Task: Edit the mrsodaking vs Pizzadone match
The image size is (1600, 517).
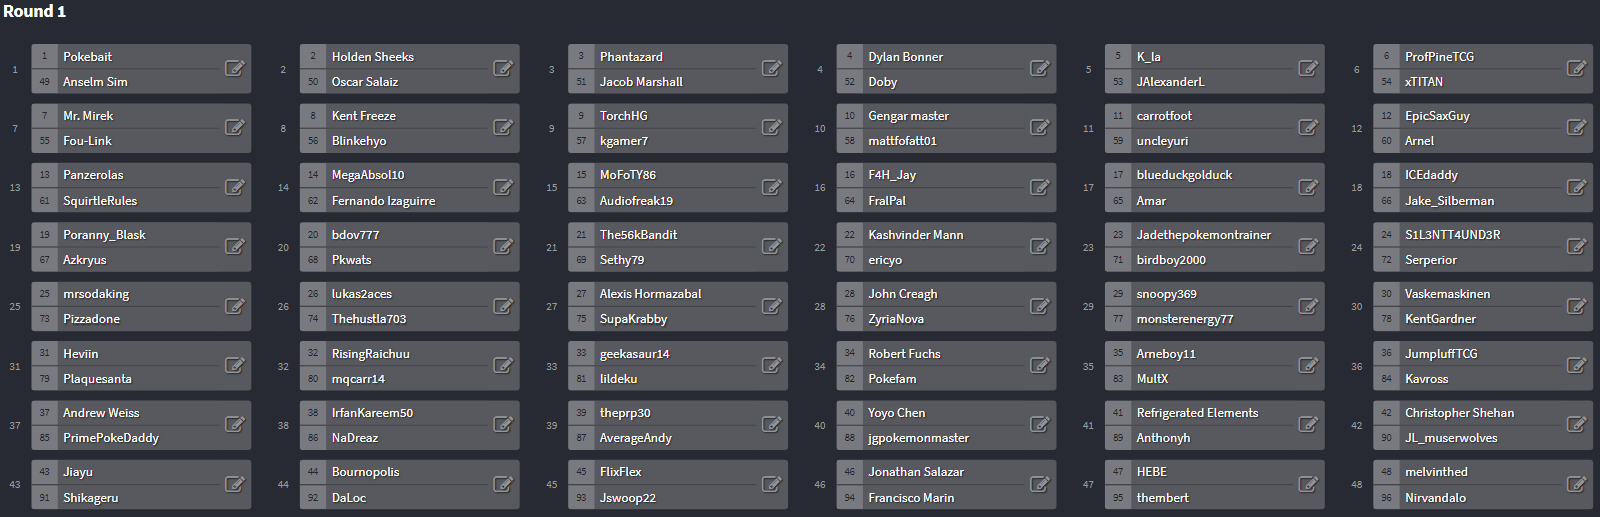Action: click(235, 306)
